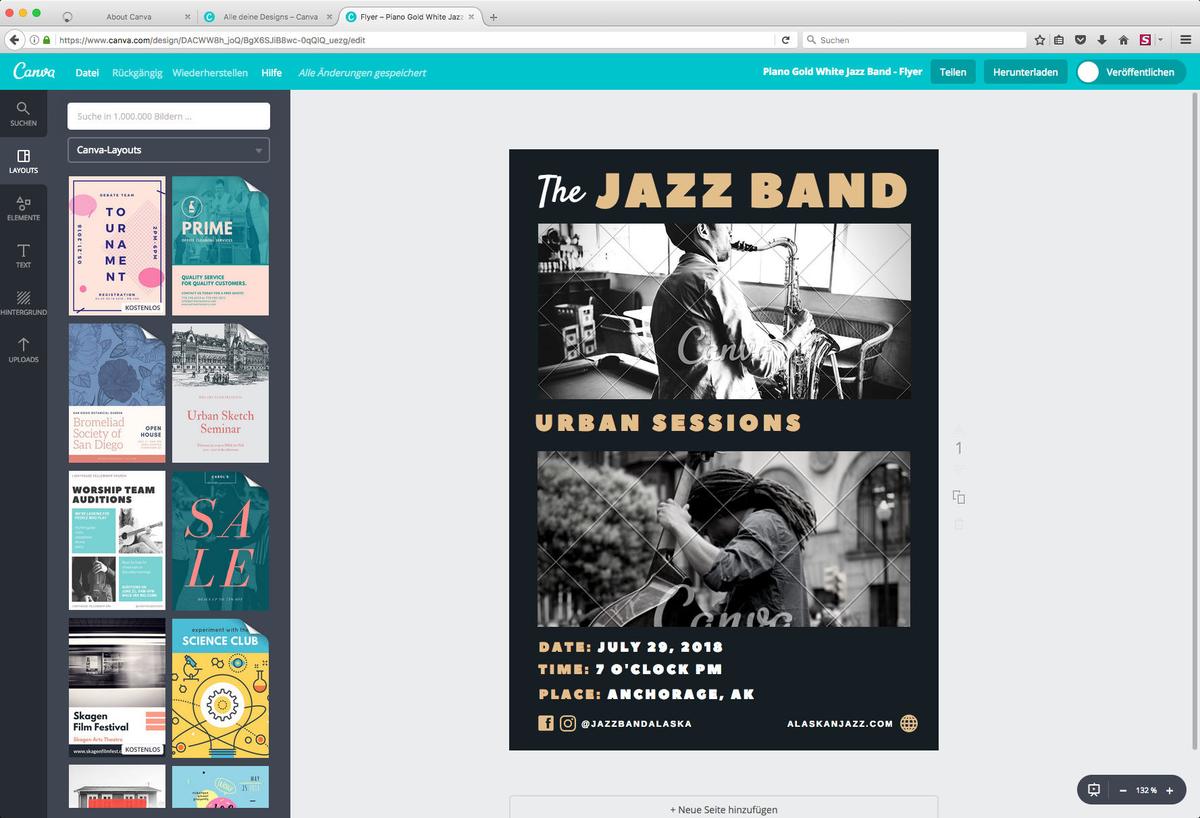This screenshot has width=1200, height=818.
Task: Click the ALASKANJAZZ.COM text
Action: pos(840,723)
